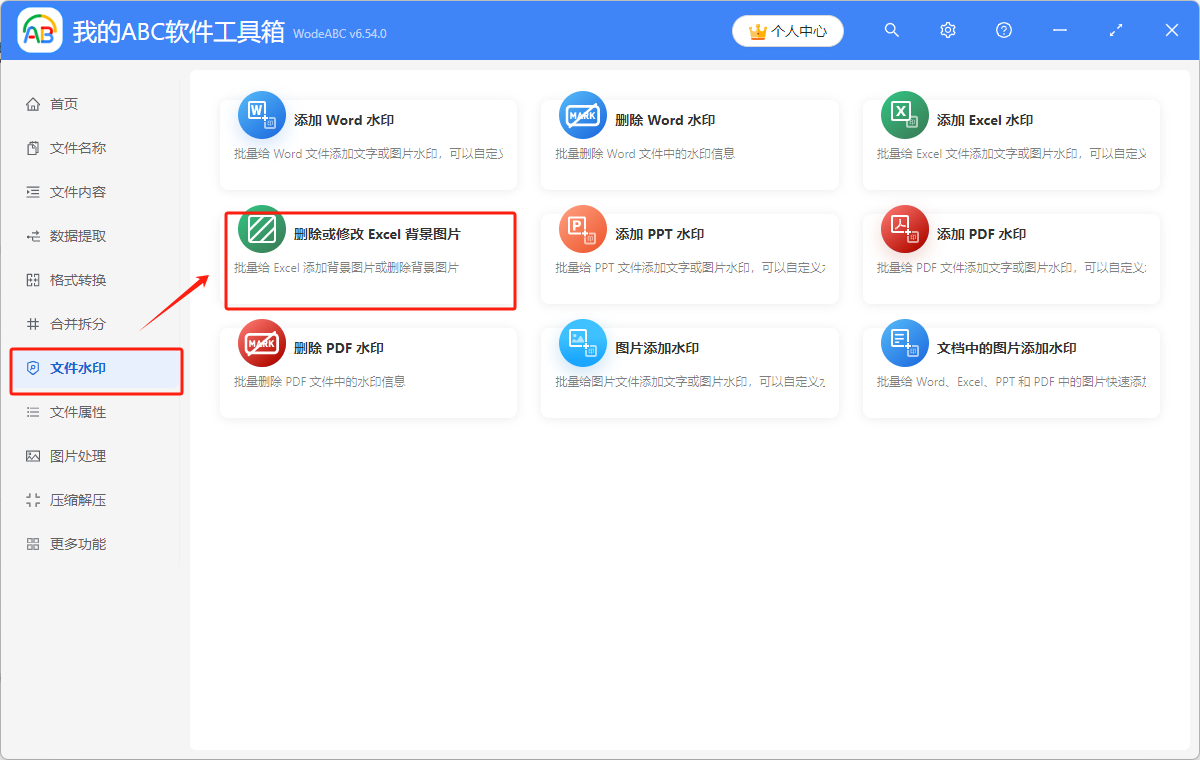Click the green 添加 Excel 水印 icon

click(904, 114)
